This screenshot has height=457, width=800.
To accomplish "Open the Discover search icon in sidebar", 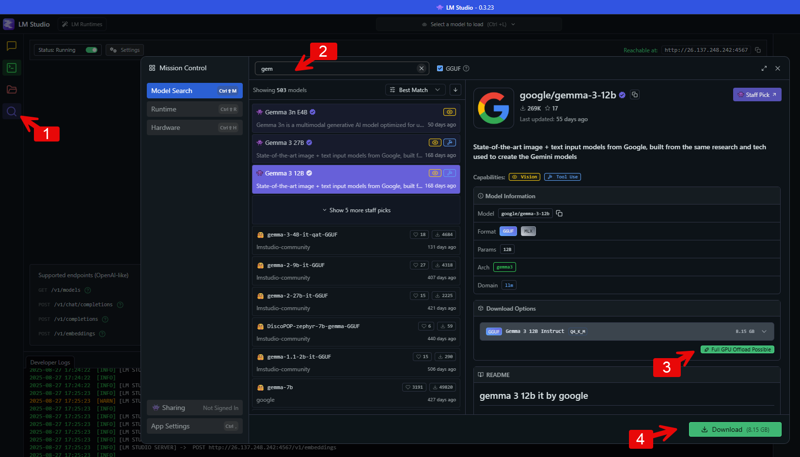I will click(x=11, y=111).
